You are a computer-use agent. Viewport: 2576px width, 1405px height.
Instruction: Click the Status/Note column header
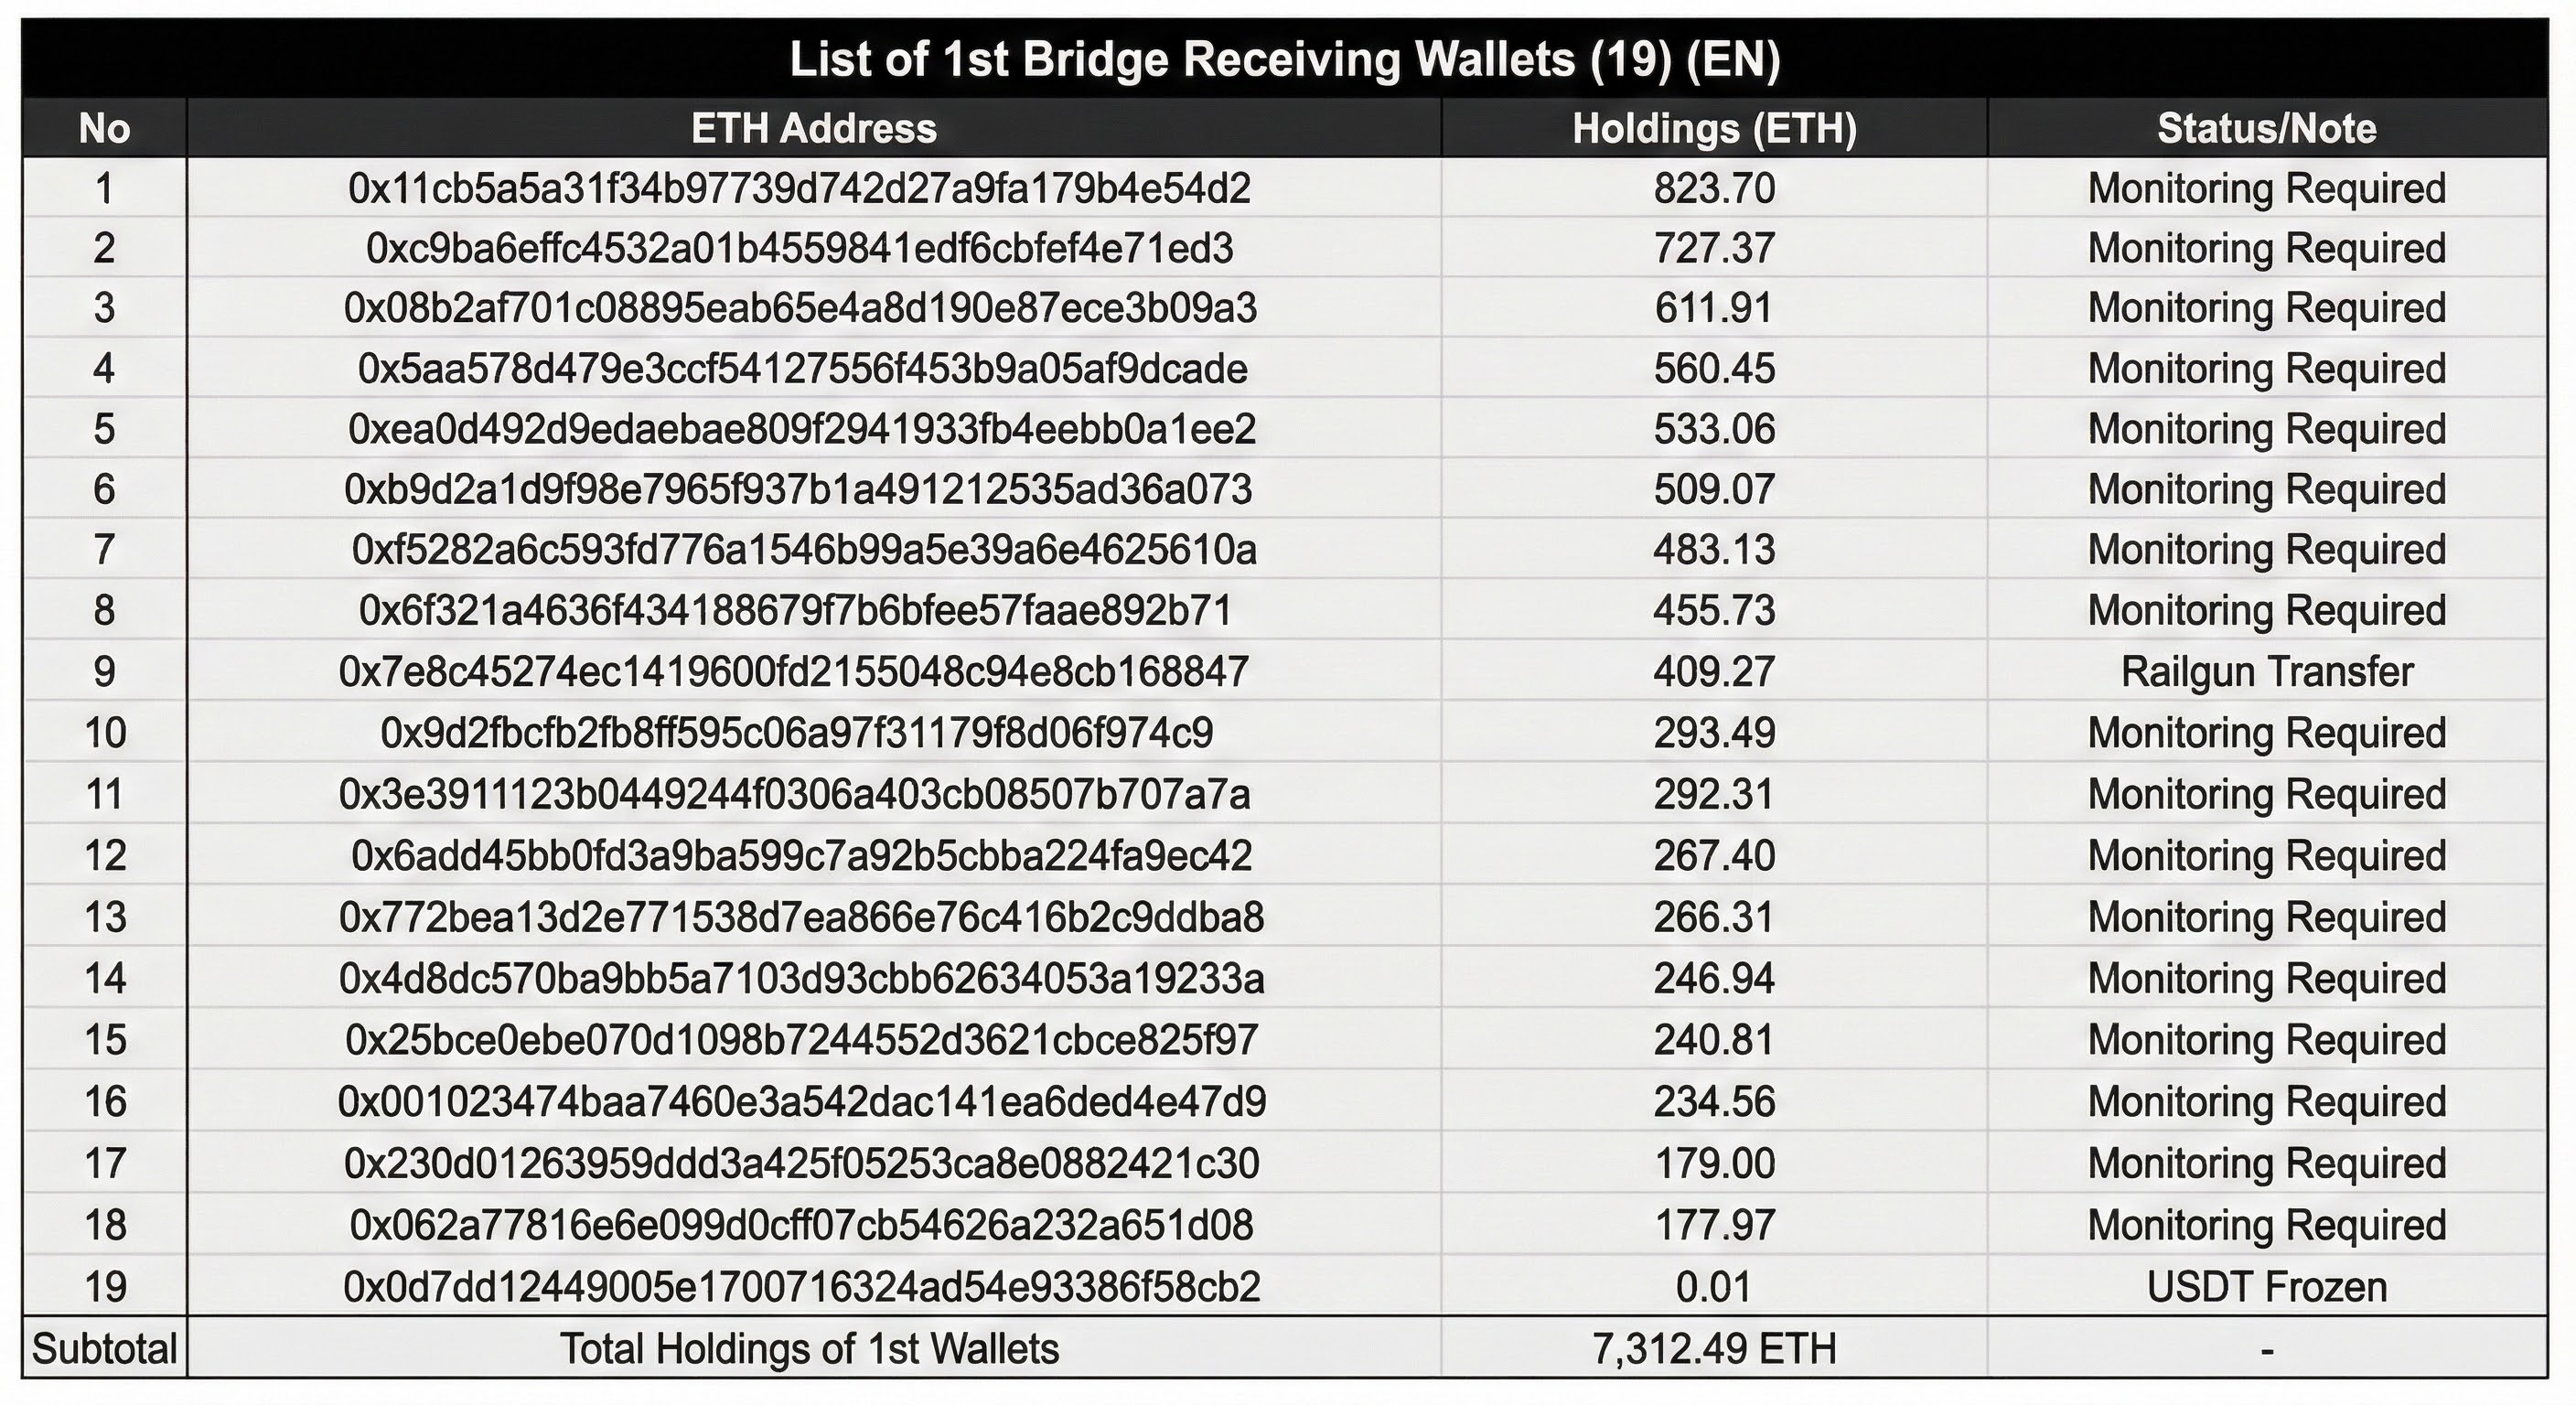(2266, 129)
